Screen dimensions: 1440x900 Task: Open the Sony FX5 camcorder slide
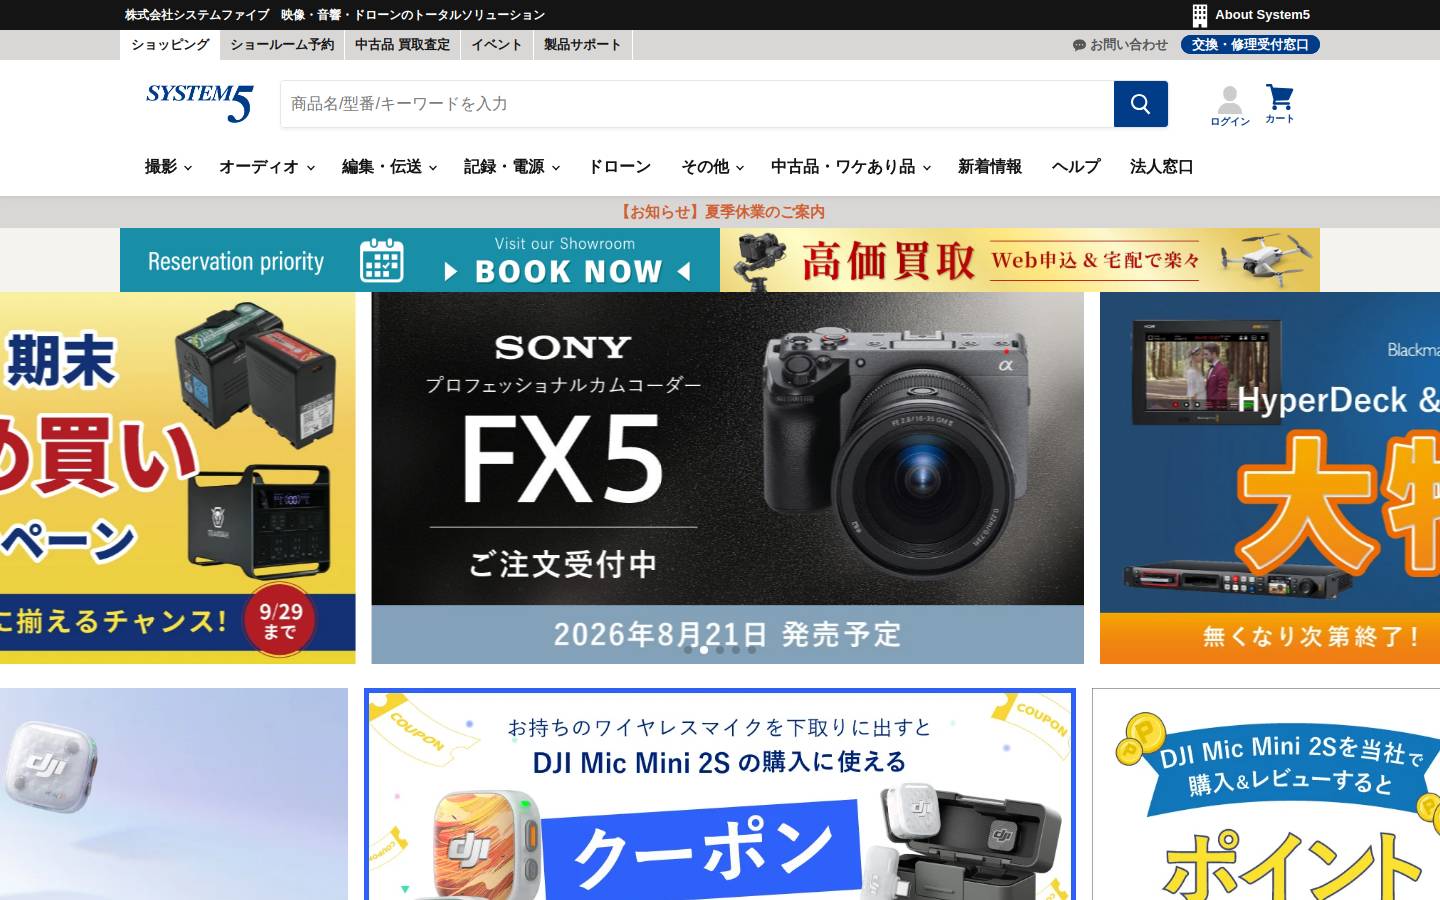pyautogui.click(x=728, y=478)
